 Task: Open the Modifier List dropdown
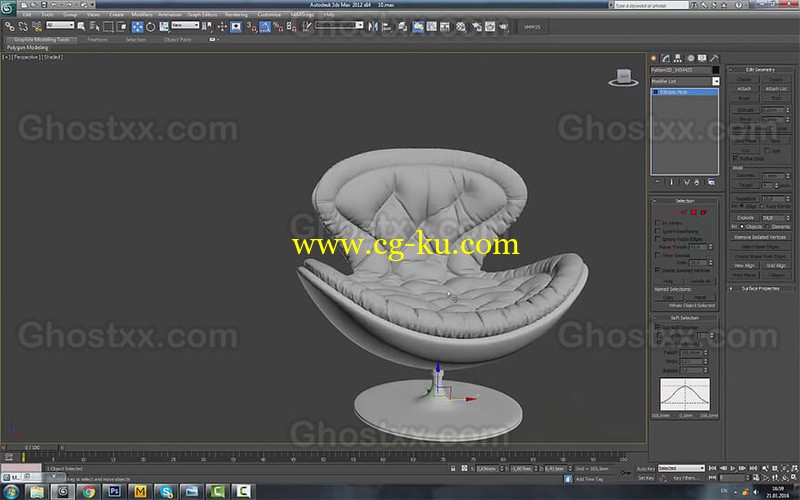tap(716, 81)
